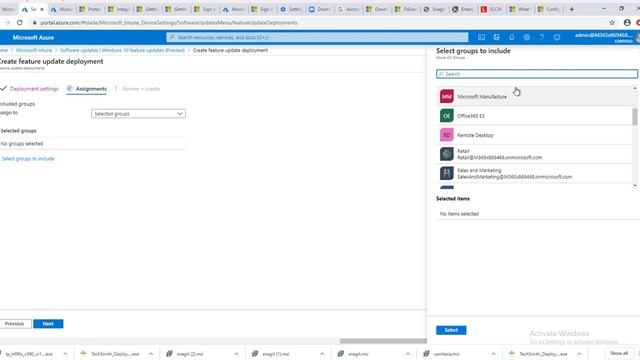
Task: Open Azure notifications bell
Action: click(511, 37)
